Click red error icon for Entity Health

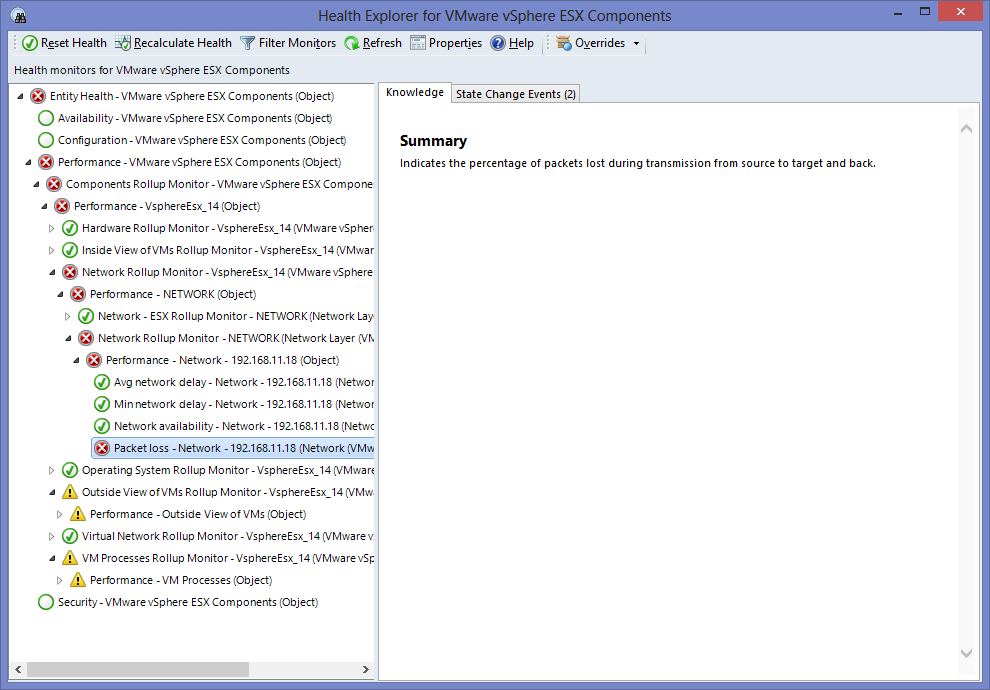[38, 96]
